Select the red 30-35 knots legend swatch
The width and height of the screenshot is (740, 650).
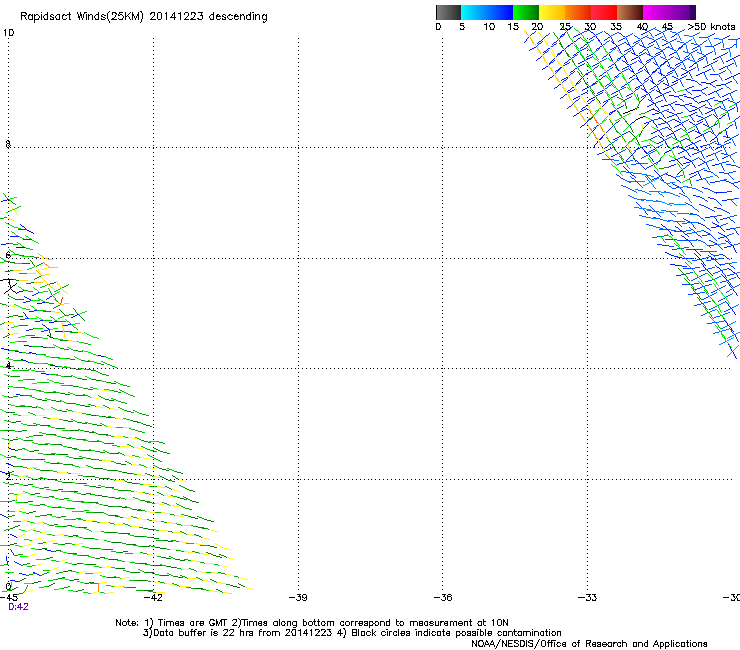click(x=604, y=12)
